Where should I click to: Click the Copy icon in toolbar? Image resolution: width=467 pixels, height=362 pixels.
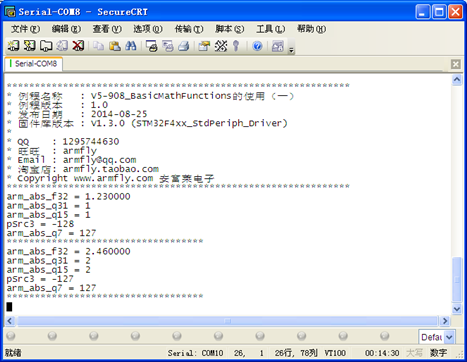point(98,46)
